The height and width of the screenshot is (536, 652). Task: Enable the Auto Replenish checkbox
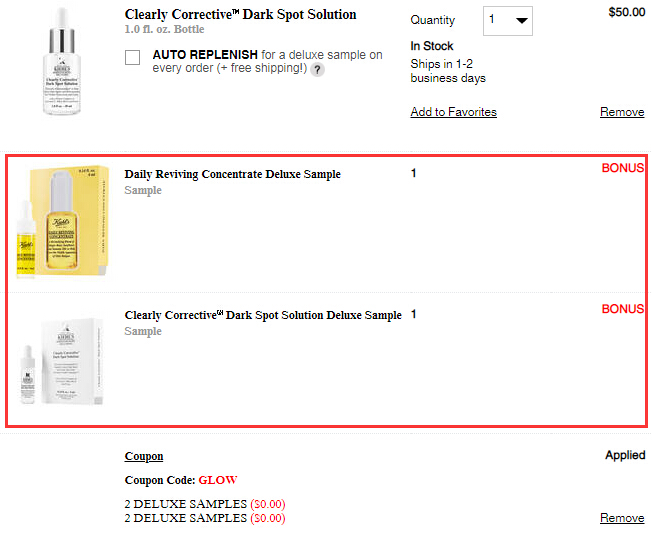tap(133, 58)
